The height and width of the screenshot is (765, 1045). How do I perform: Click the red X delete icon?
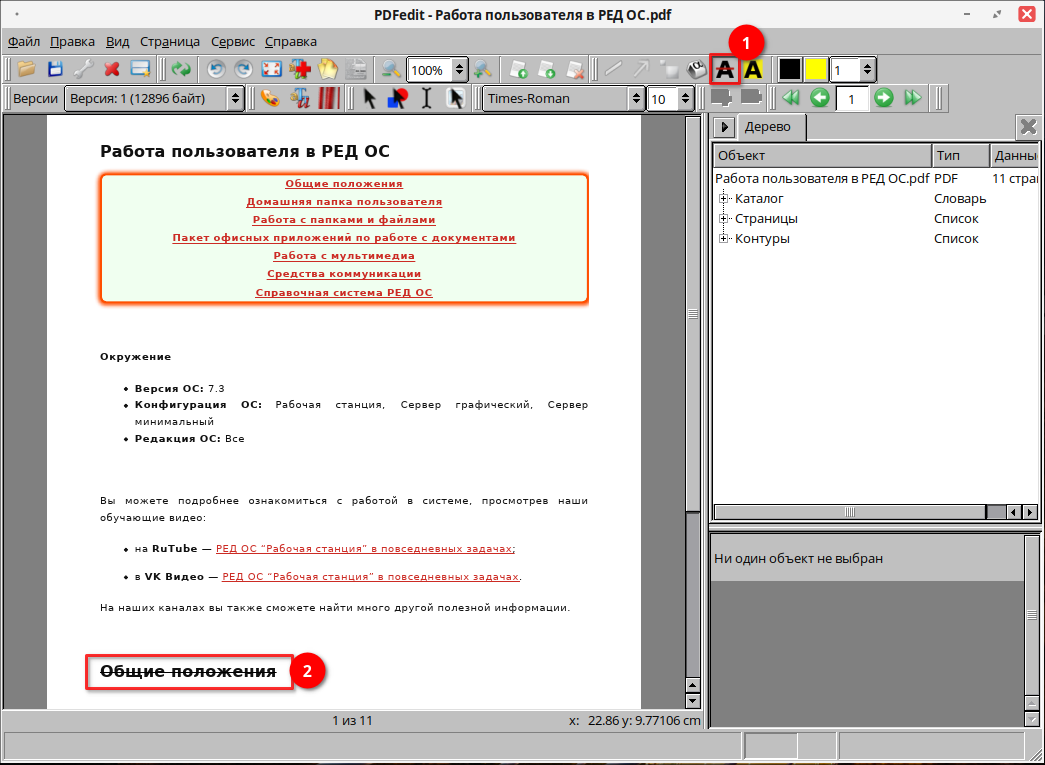[112, 70]
